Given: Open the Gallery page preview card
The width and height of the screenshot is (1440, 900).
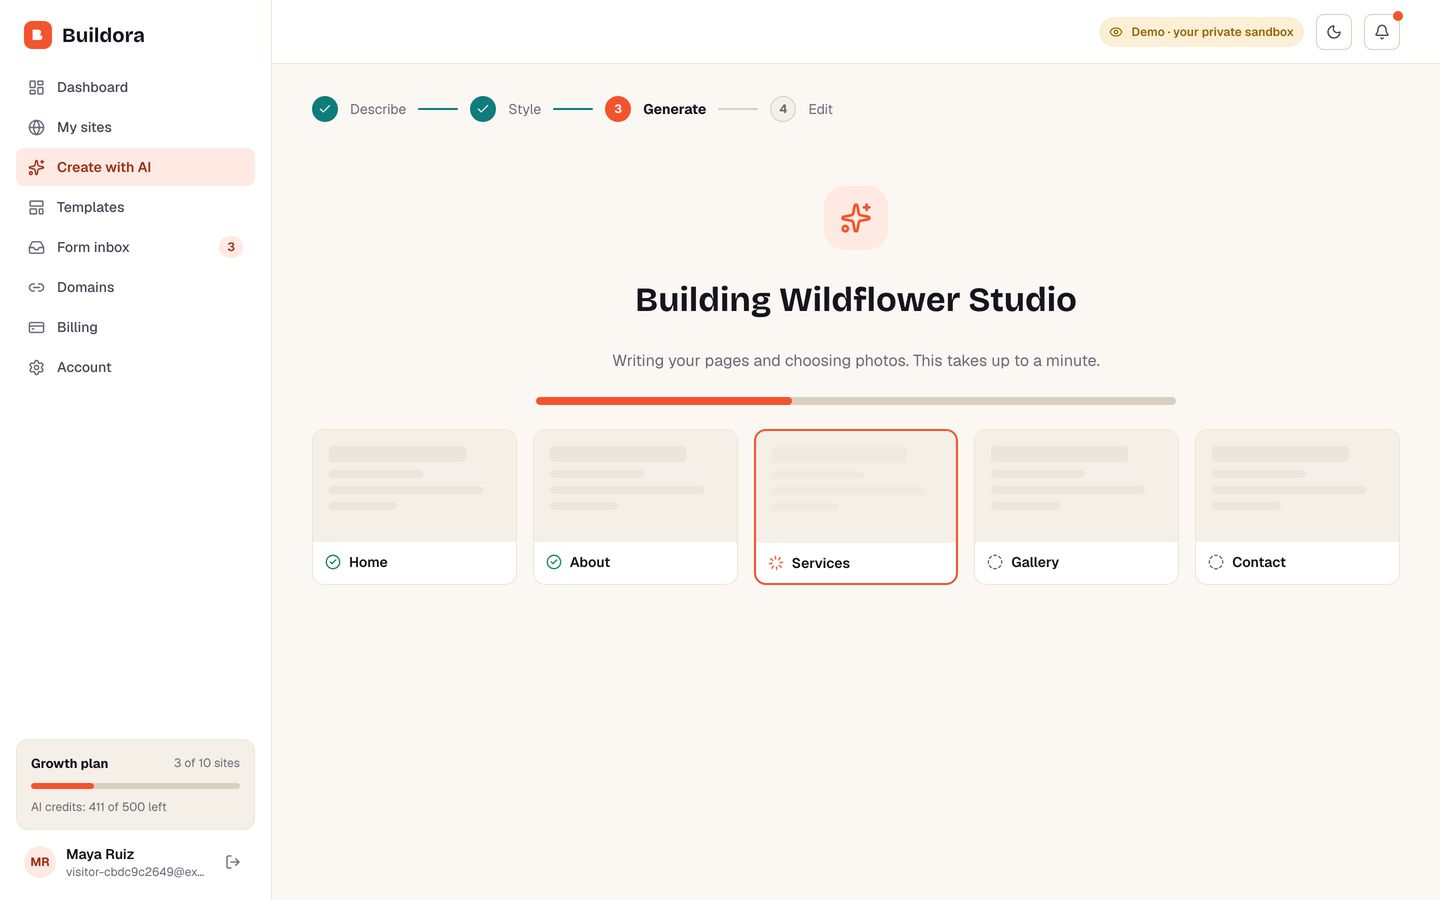Looking at the screenshot, I should 1076,507.
